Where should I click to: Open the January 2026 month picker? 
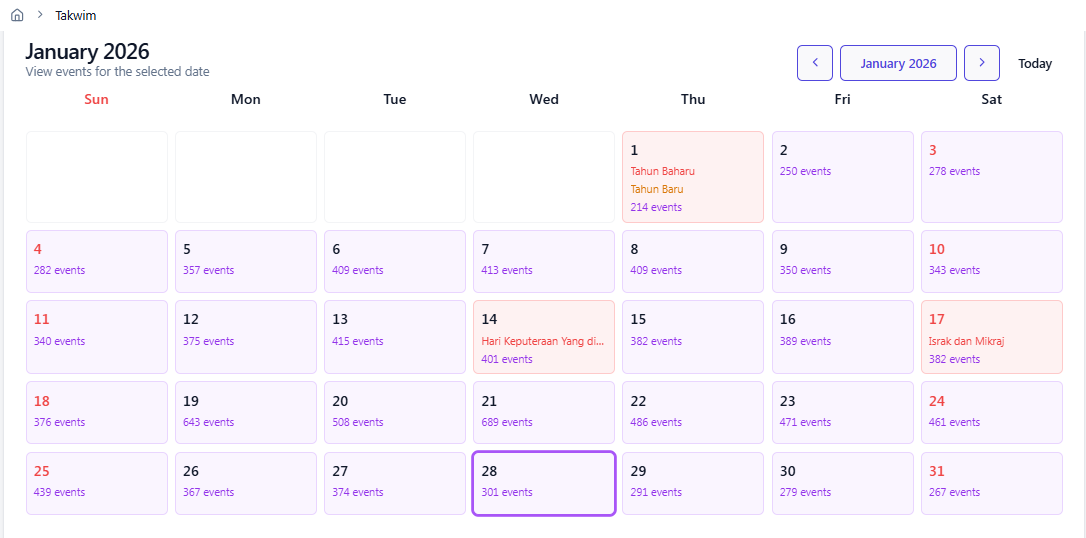pos(898,63)
